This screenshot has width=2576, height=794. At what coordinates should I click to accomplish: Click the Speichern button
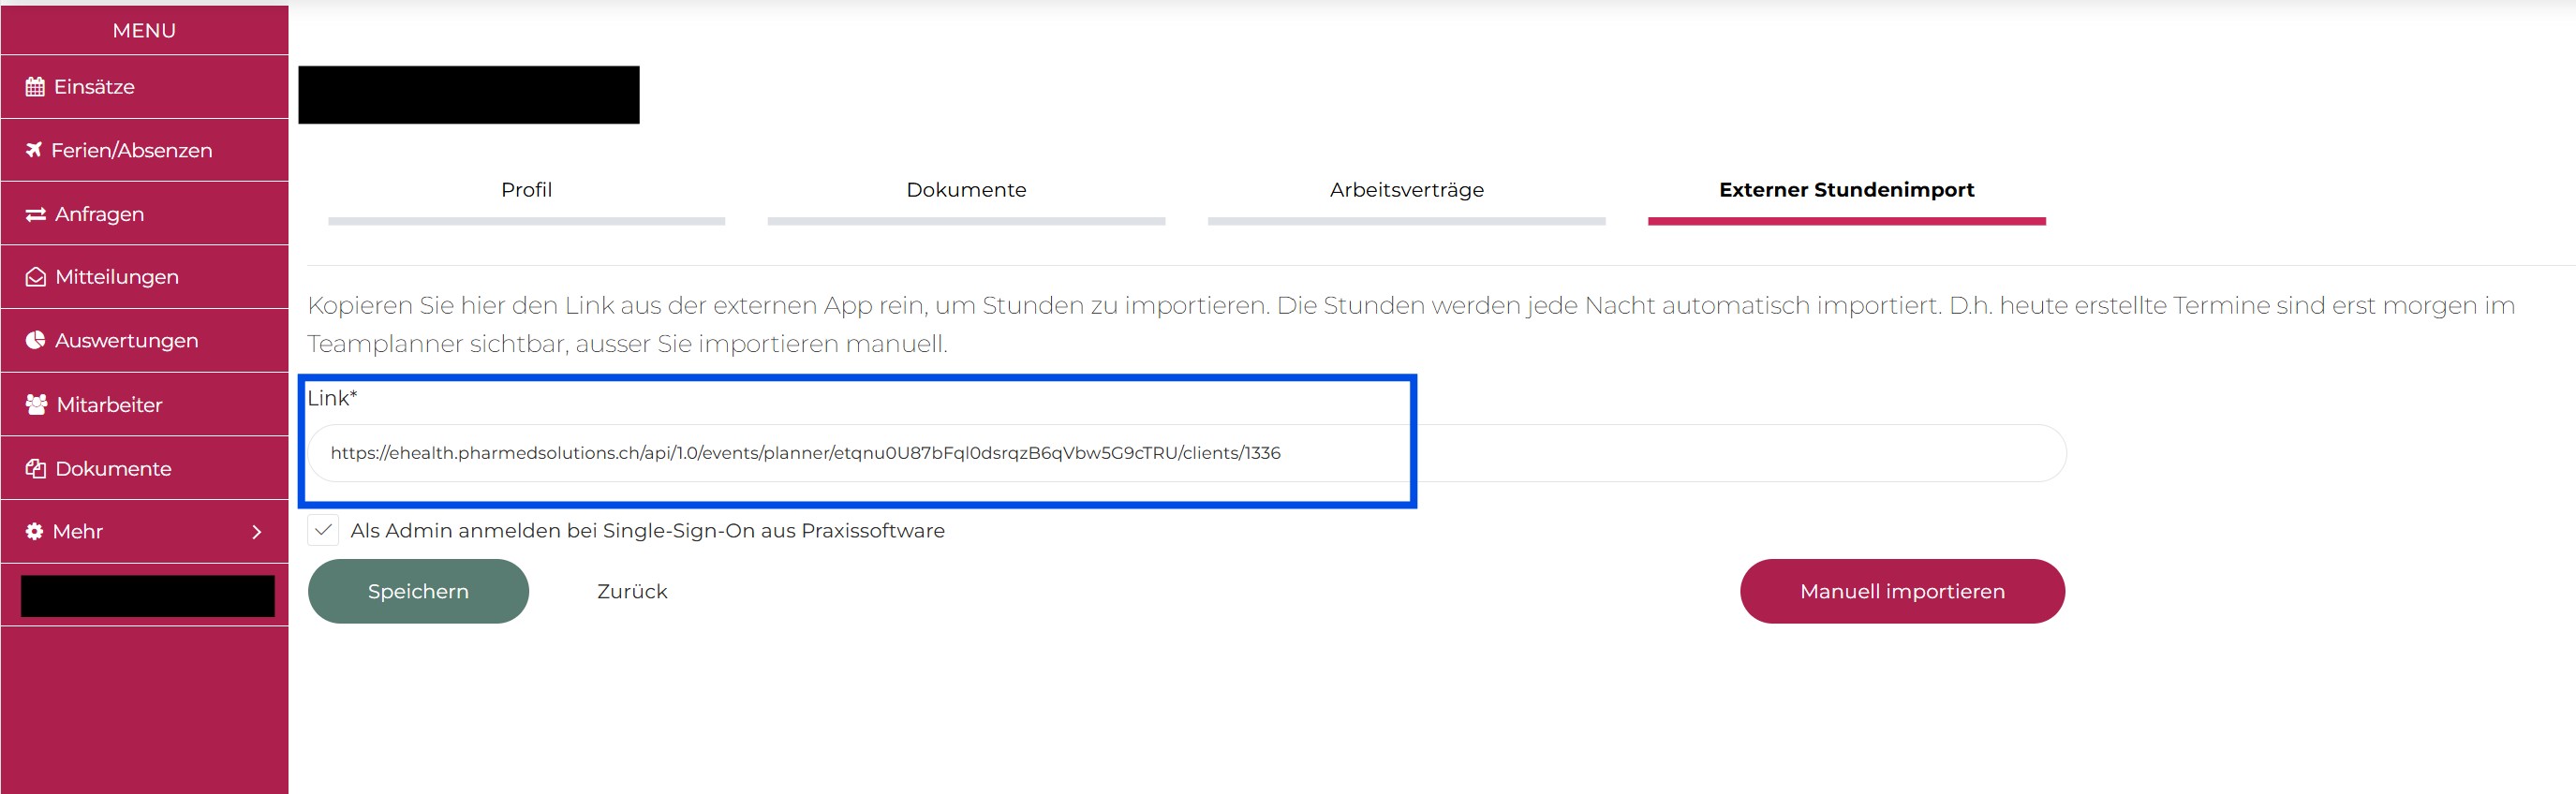coord(418,591)
